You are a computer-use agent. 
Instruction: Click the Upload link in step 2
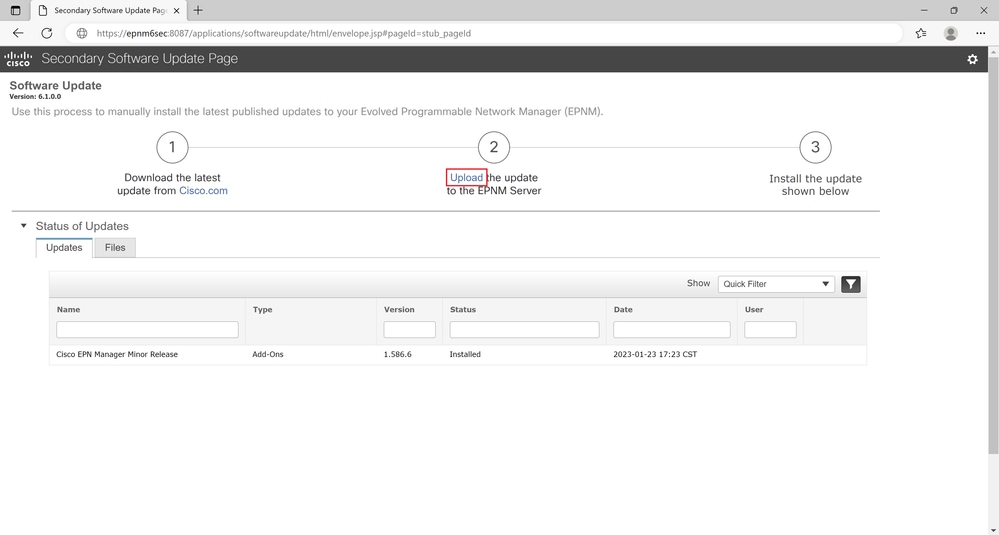[466, 178]
